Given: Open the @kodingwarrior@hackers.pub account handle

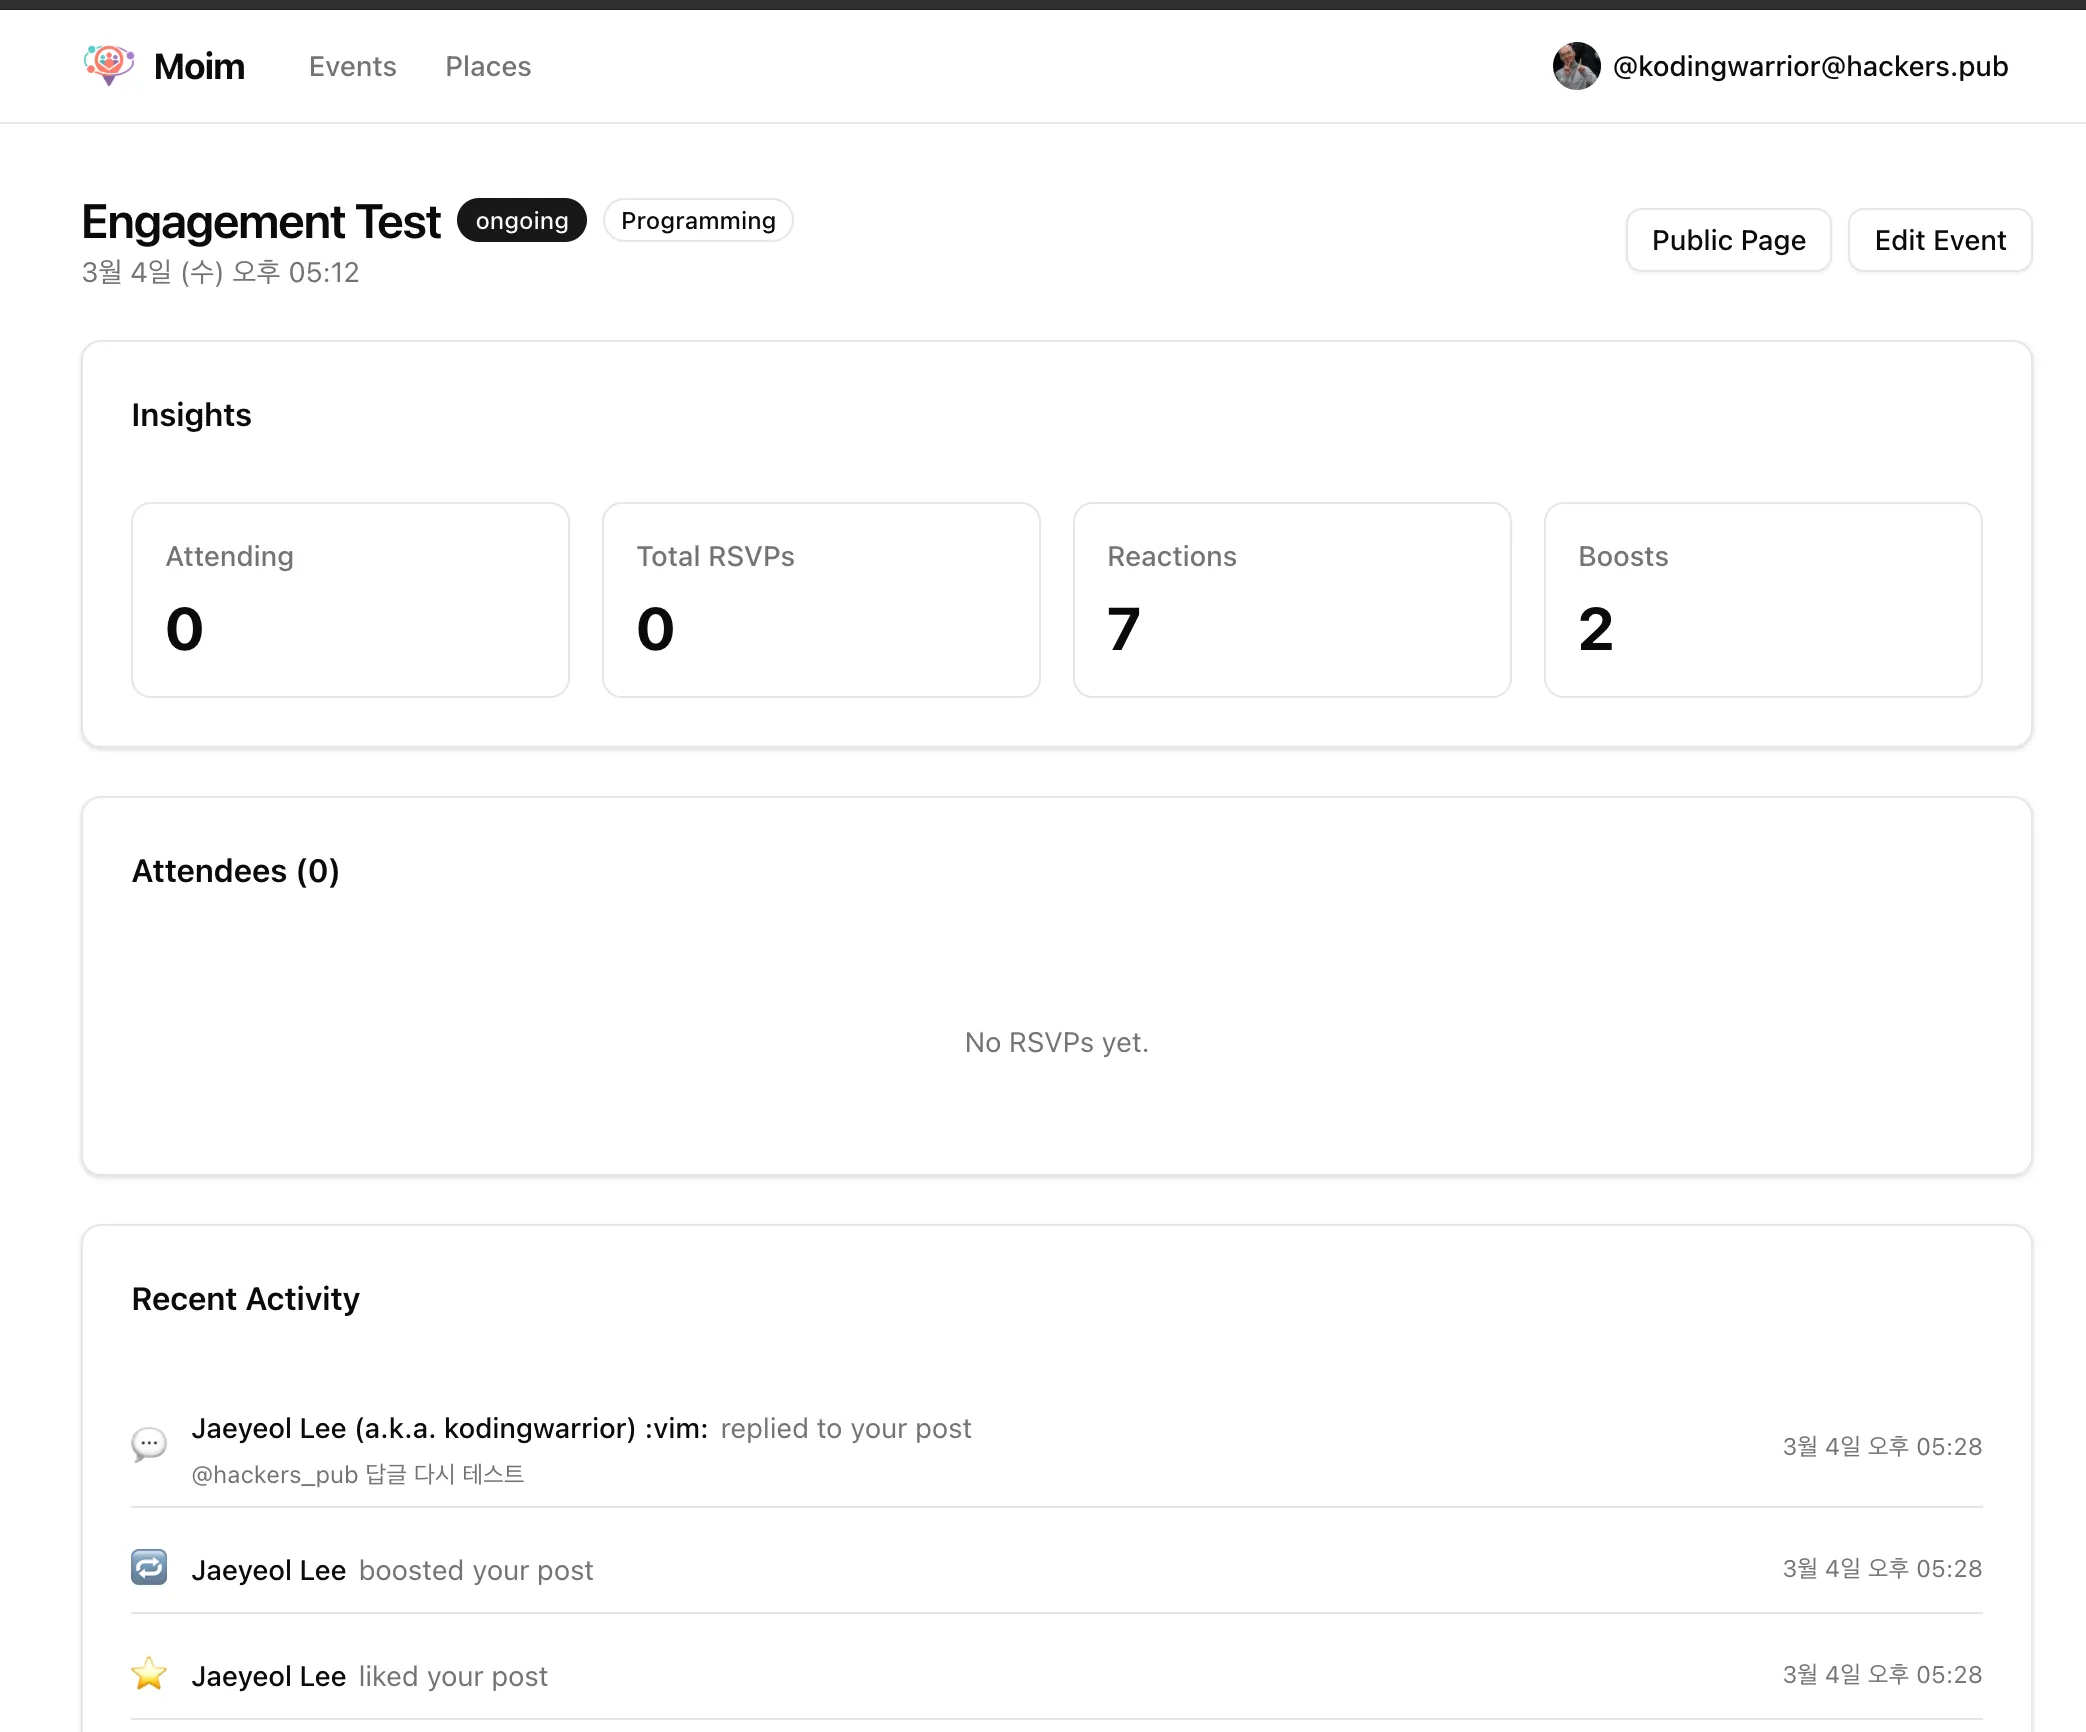Looking at the screenshot, I should pos(1810,66).
